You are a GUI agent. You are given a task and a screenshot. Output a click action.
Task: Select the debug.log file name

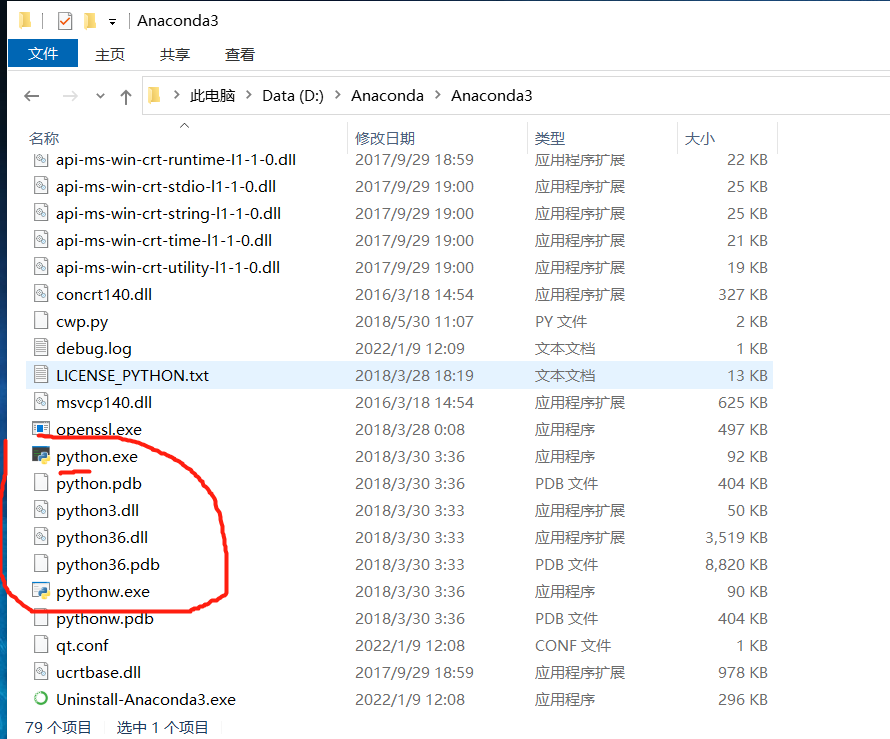pos(94,348)
